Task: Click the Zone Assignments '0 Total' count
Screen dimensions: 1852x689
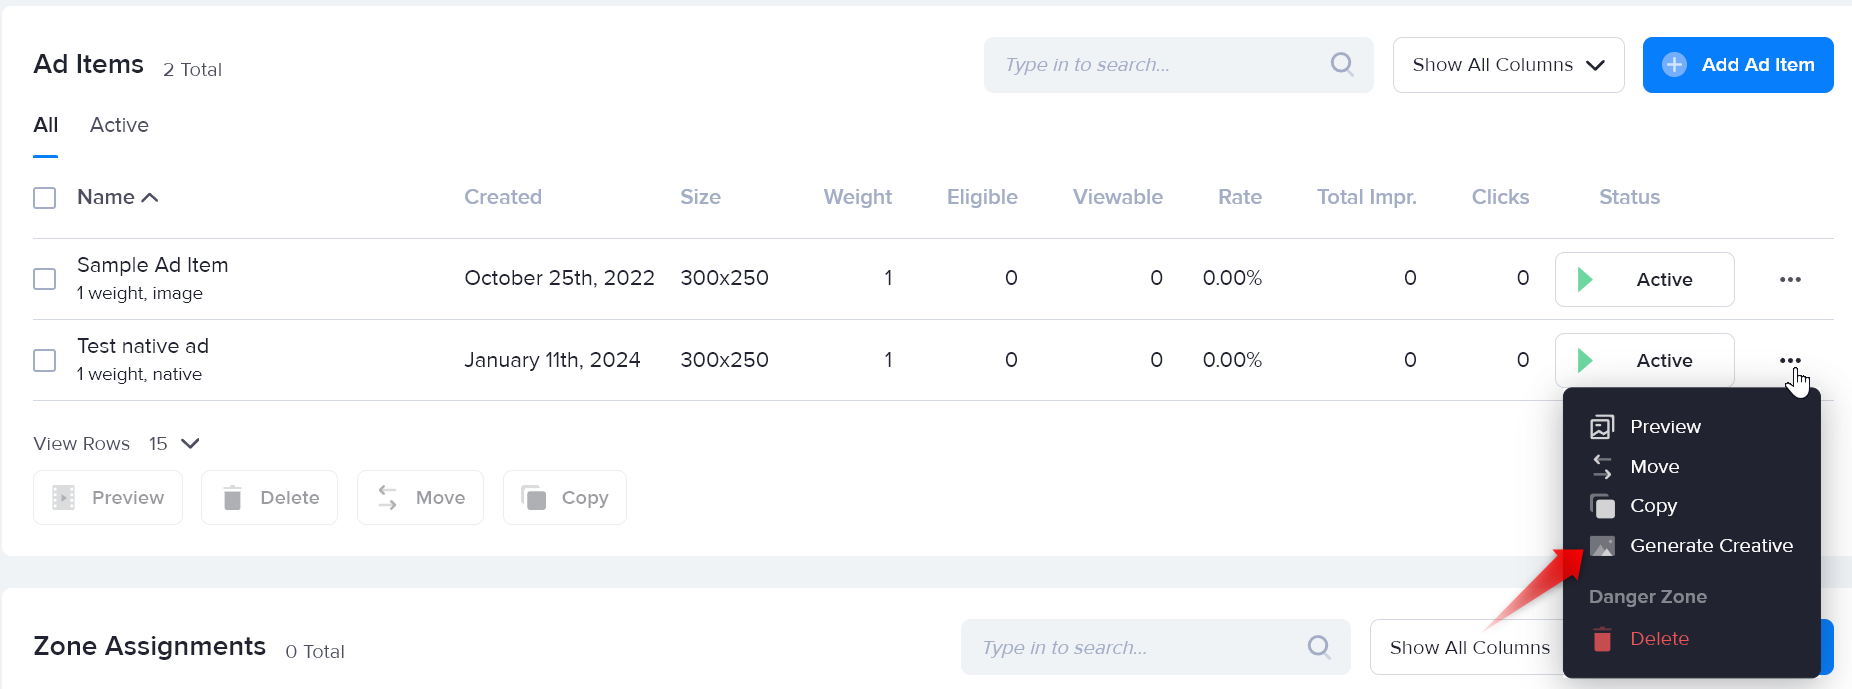Action: (x=315, y=651)
